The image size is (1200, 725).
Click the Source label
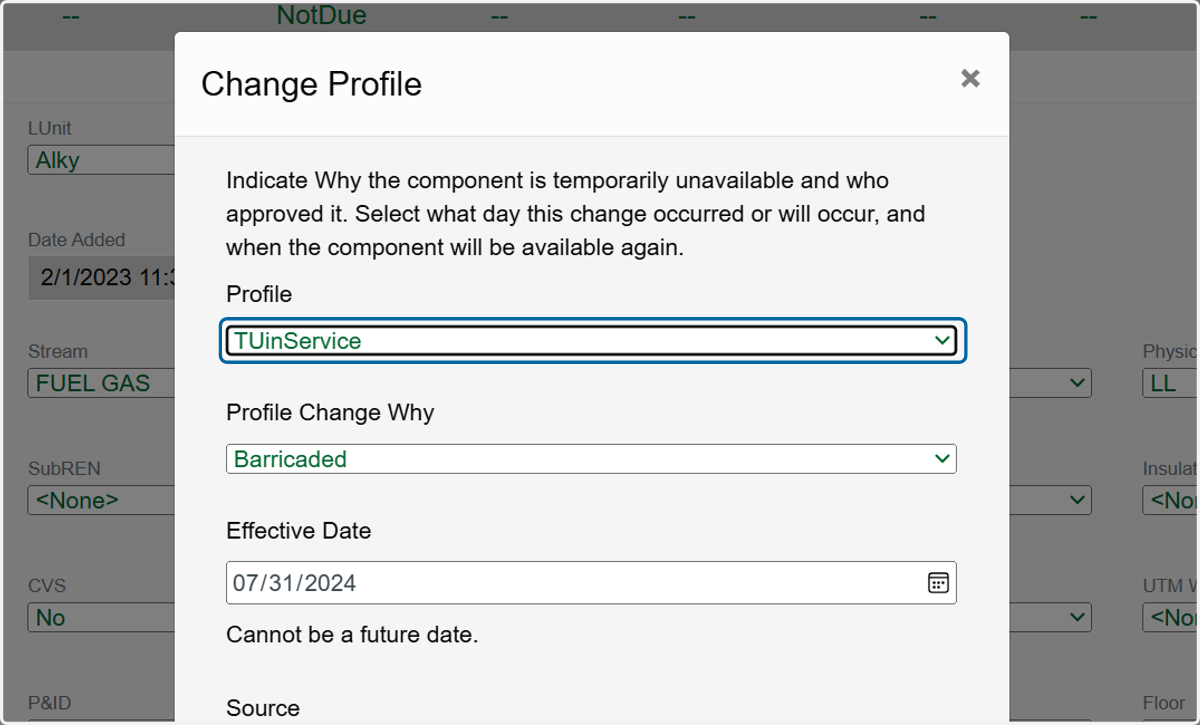coord(263,708)
